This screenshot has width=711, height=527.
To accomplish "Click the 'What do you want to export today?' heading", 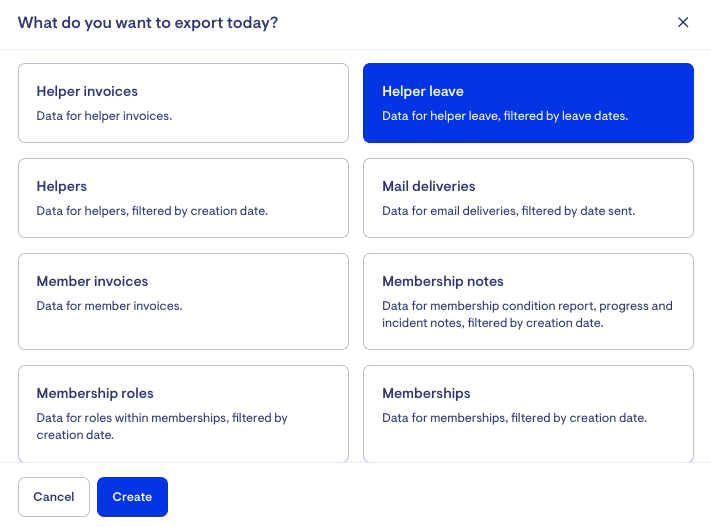I will [x=148, y=23].
